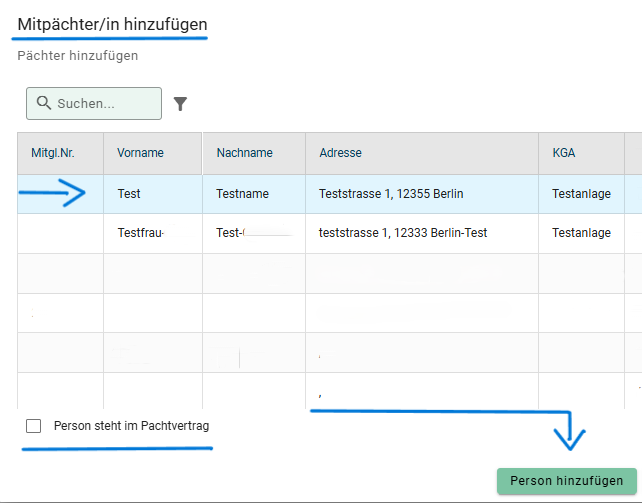Viewport: 642px width, 503px height.
Task: Click the second row's Nachname cell
Action: pyautogui.click(x=250, y=233)
